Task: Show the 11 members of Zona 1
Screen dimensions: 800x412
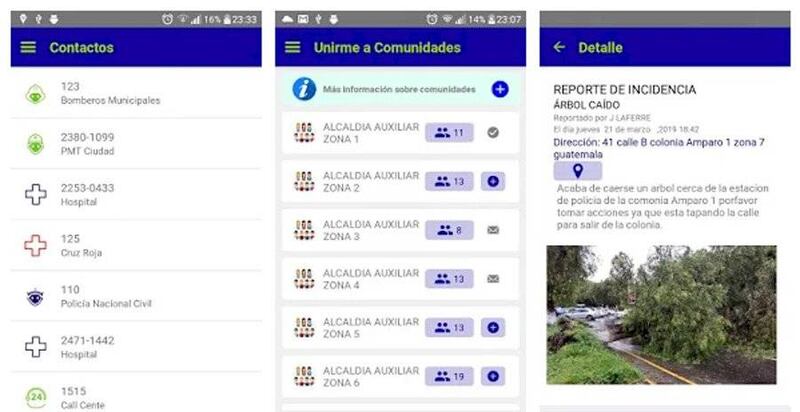Action: click(449, 133)
